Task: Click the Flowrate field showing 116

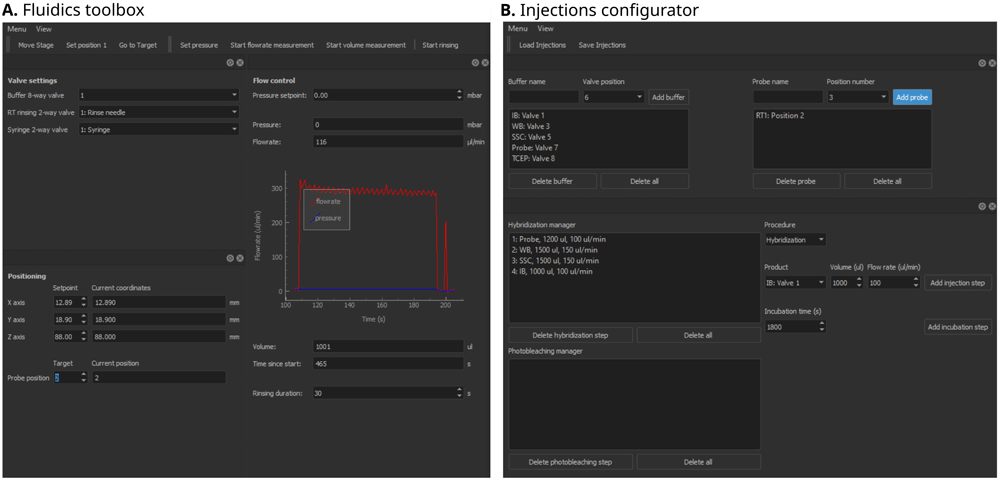Action: pos(388,142)
